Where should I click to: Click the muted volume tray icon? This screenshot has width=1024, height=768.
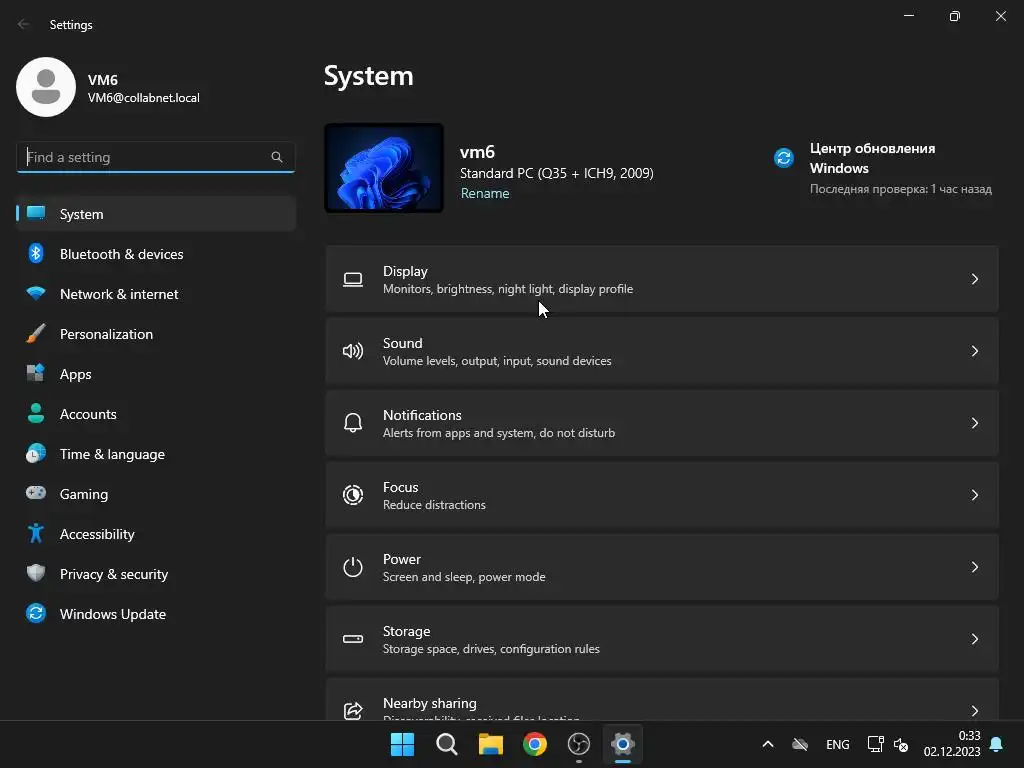click(x=901, y=744)
